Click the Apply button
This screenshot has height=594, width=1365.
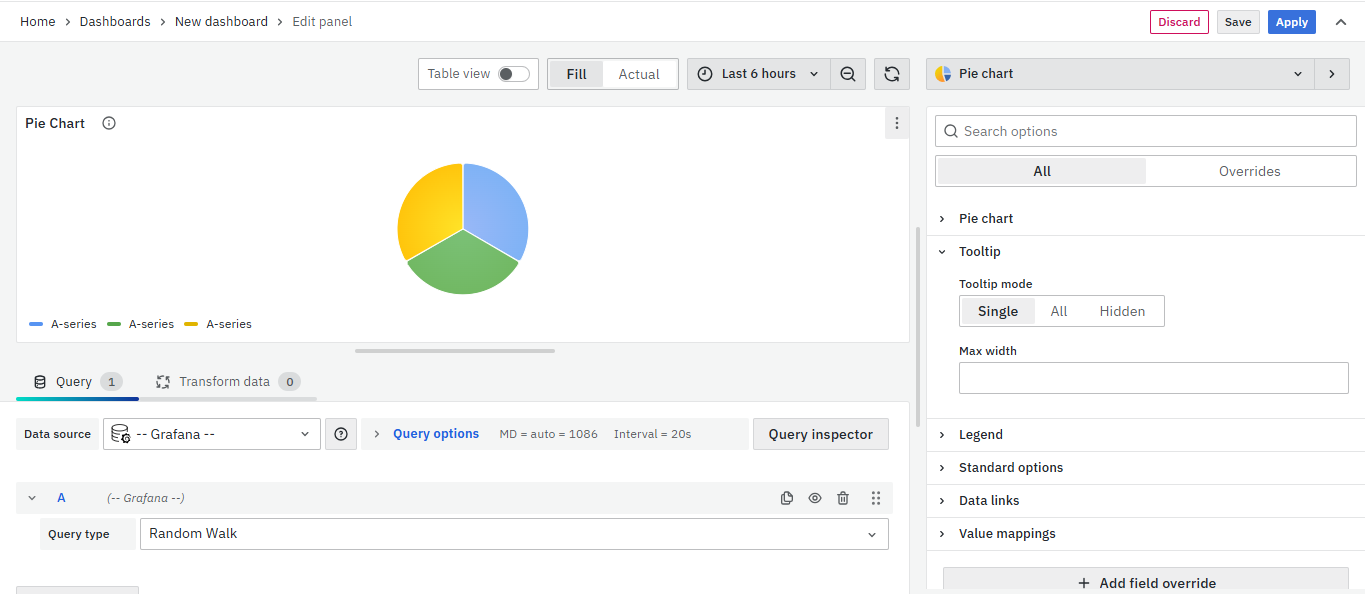pyautogui.click(x=1291, y=22)
